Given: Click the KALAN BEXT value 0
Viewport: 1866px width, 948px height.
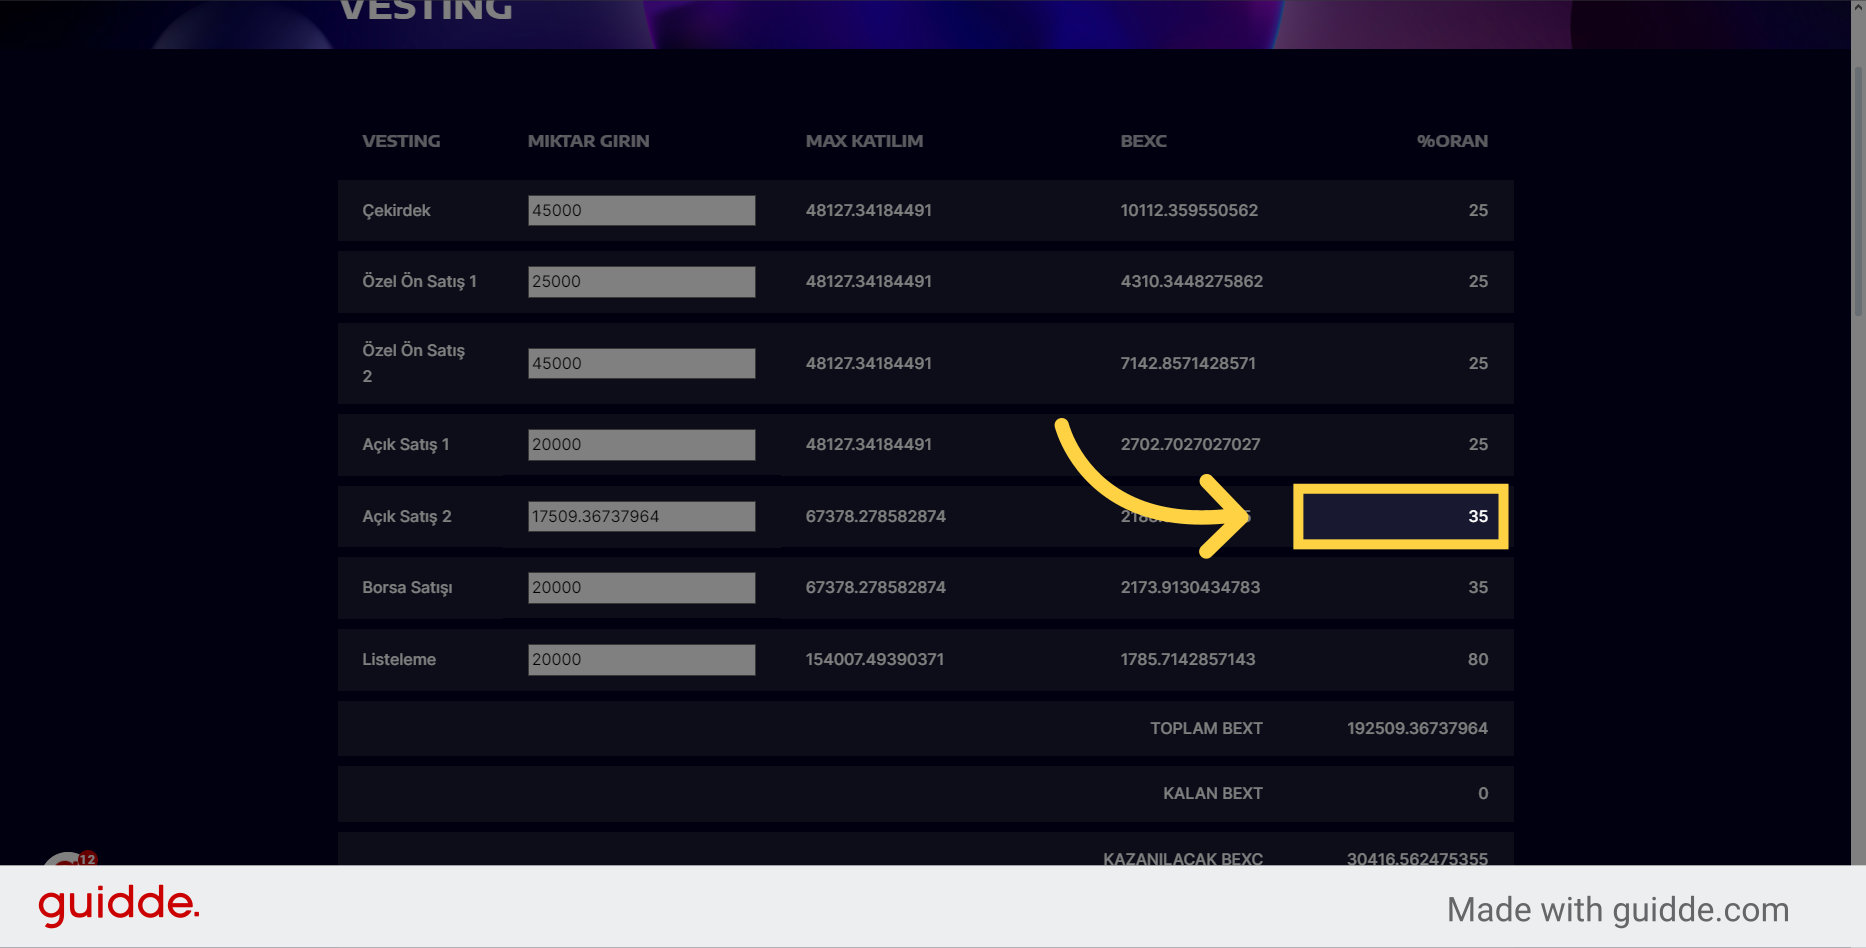Looking at the screenshot, I should tap(1483, 793).
